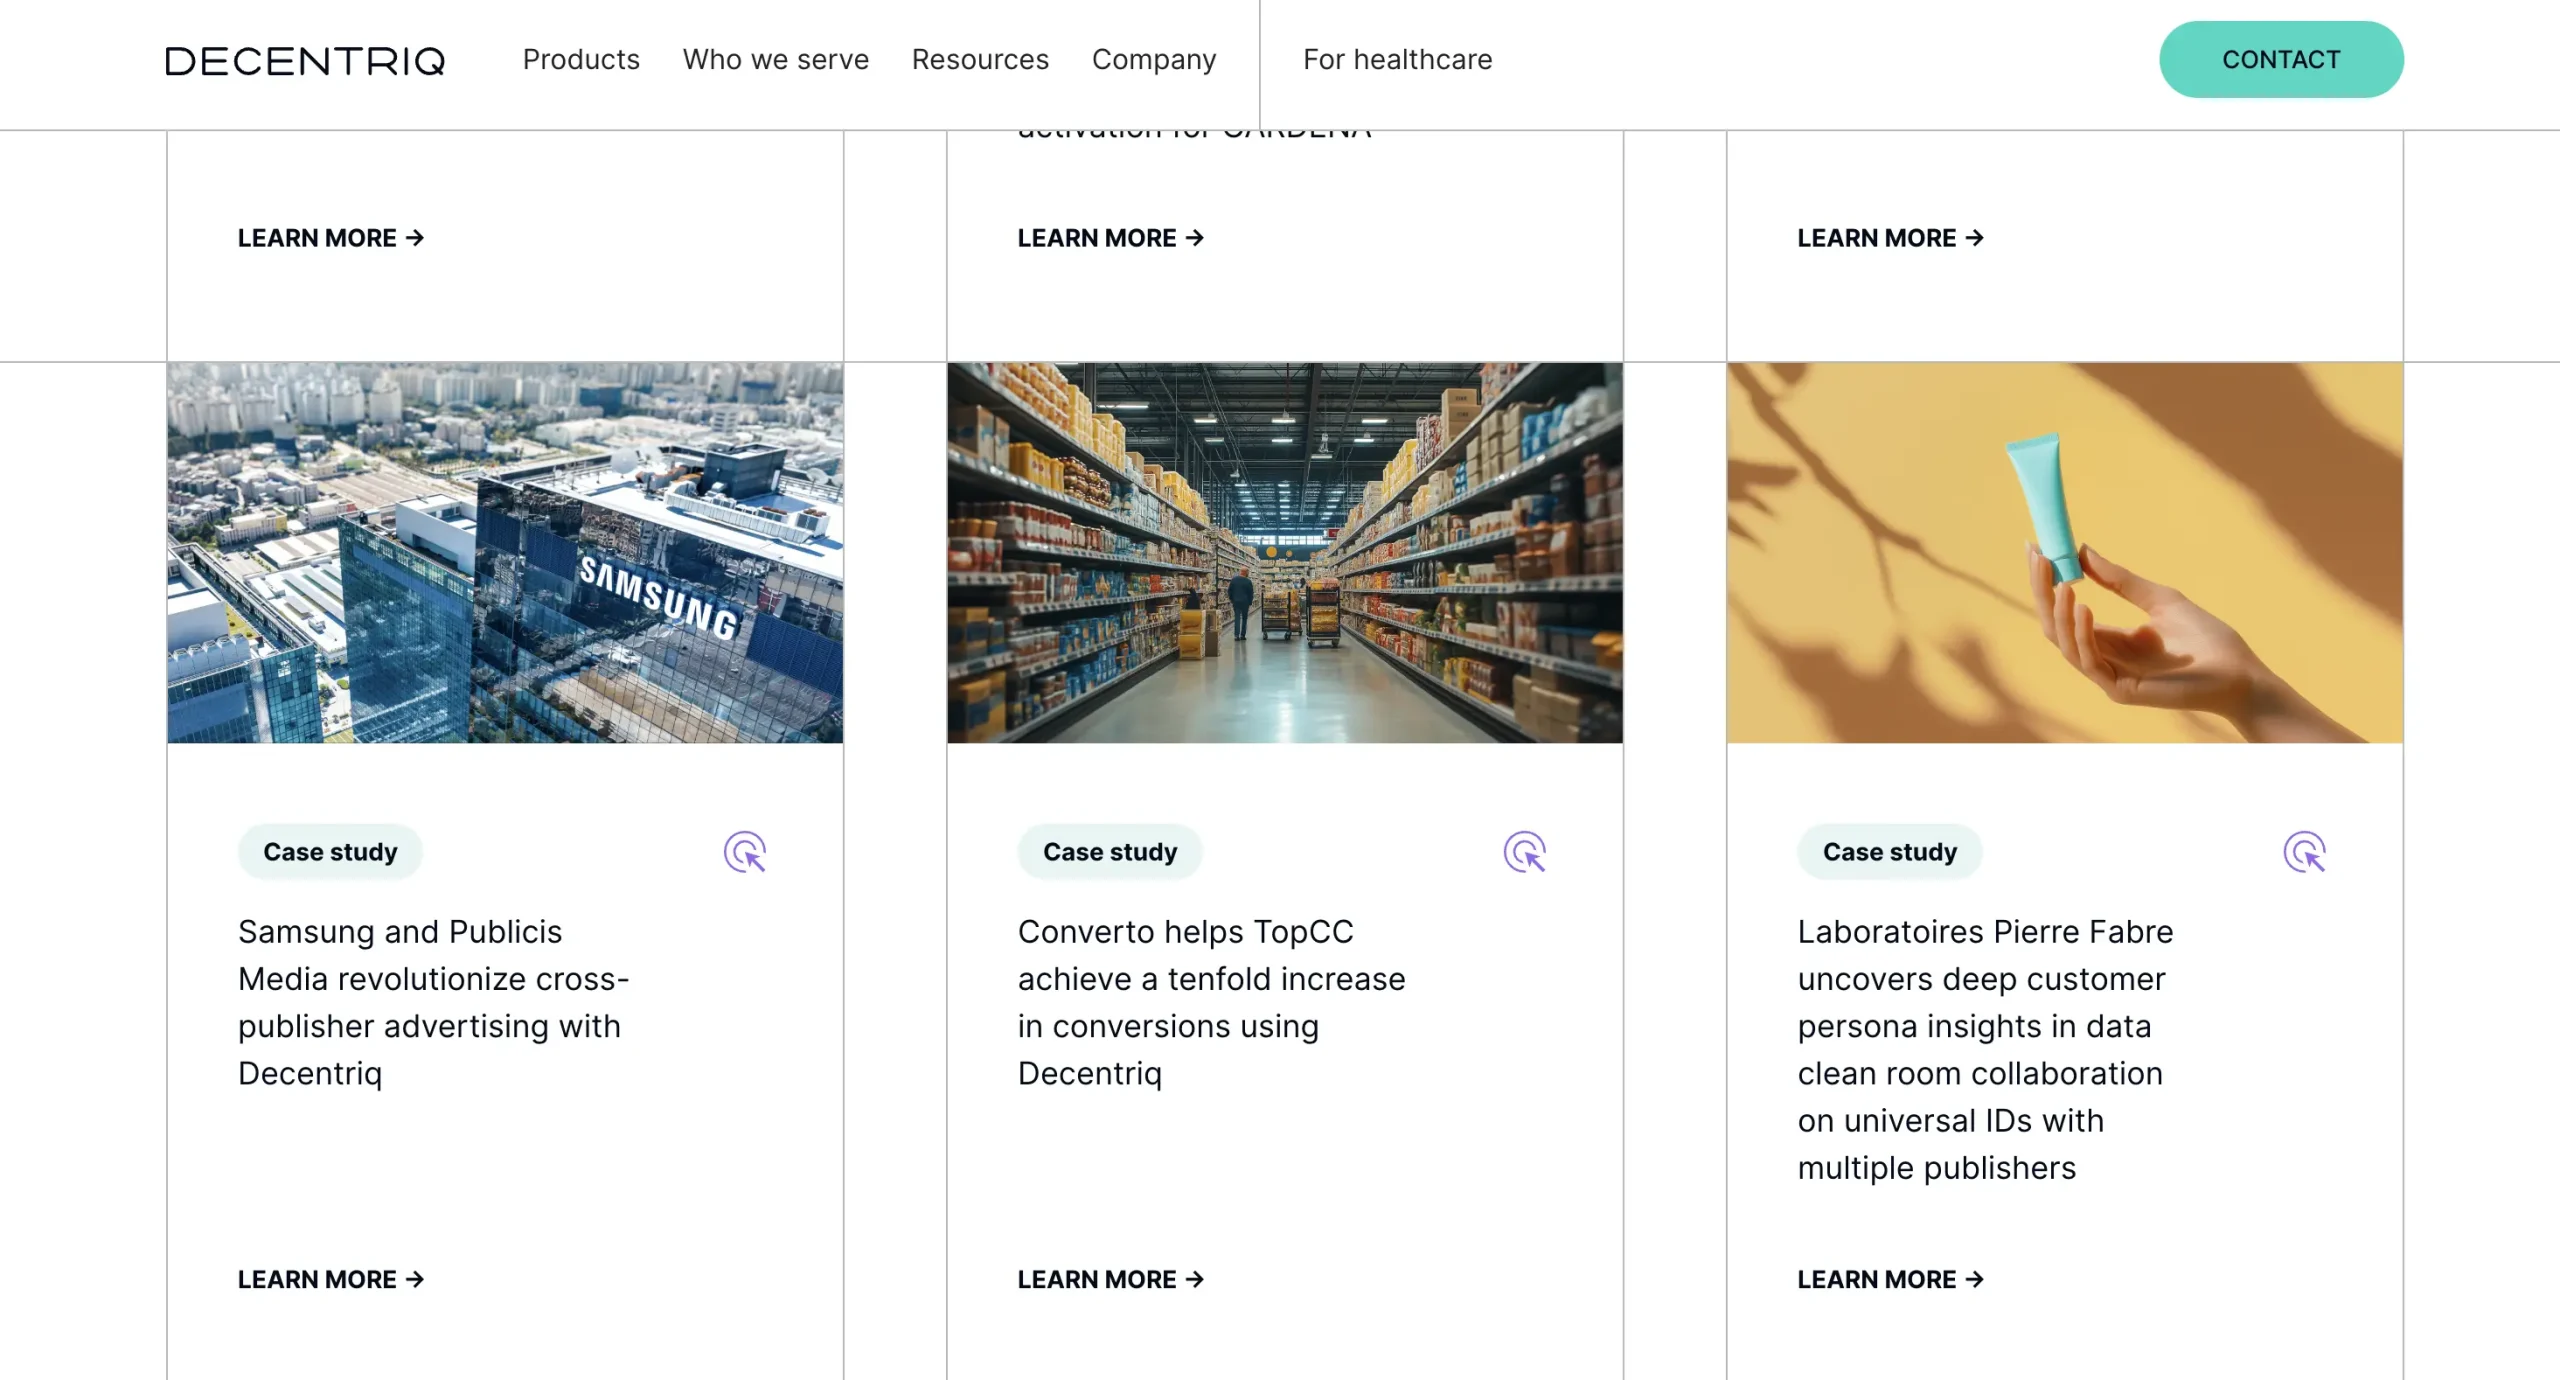2560x1380 pixels.
Task: Click the CONTACT button
Action: [x=2281, y=60]
